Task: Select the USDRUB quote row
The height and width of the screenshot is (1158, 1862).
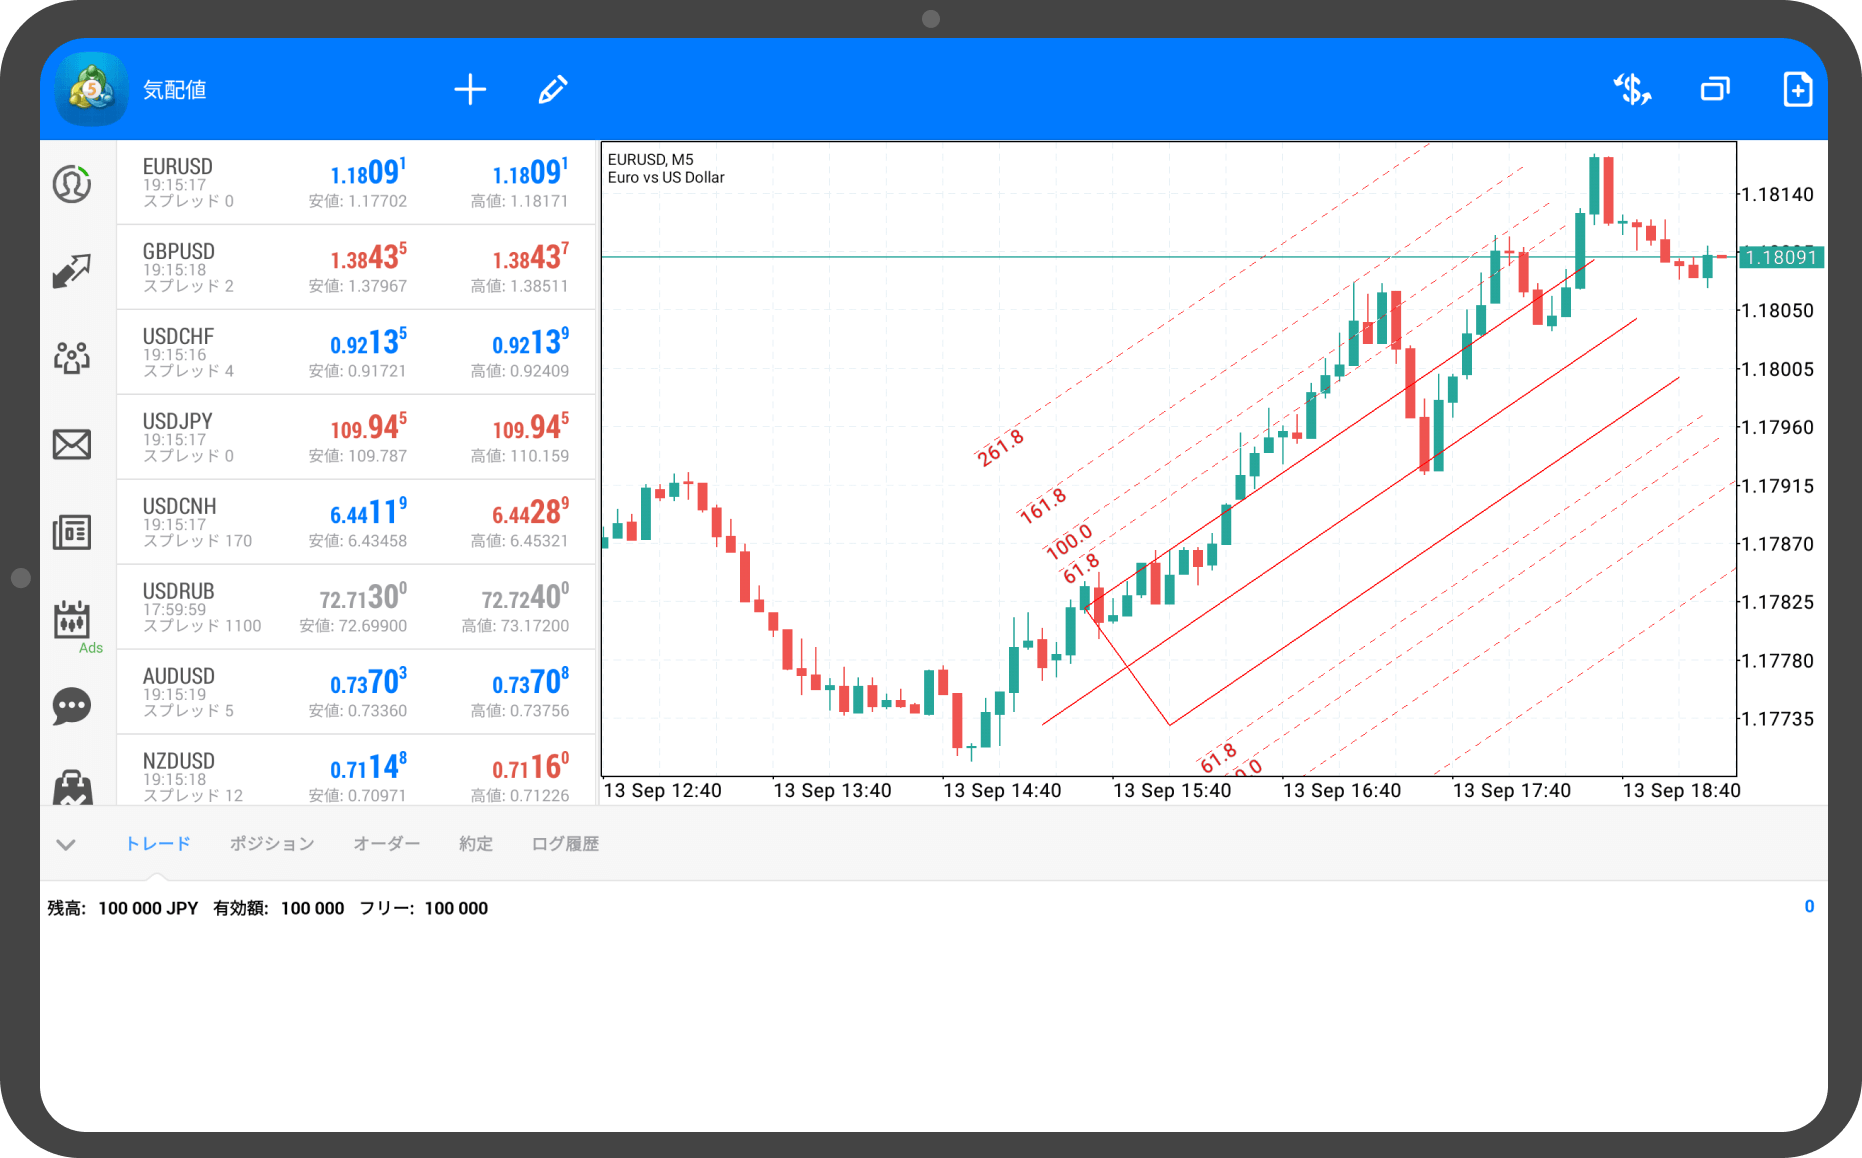Action: coord(356,607)
